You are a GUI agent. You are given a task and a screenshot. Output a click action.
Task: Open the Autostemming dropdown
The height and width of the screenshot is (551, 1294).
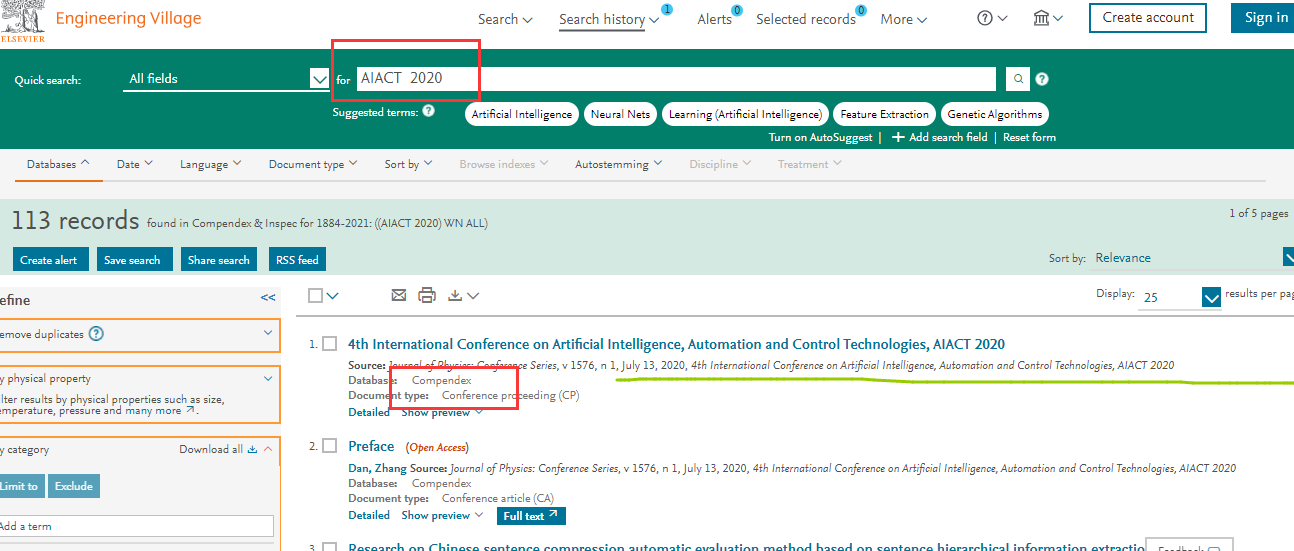pos(619,164)
